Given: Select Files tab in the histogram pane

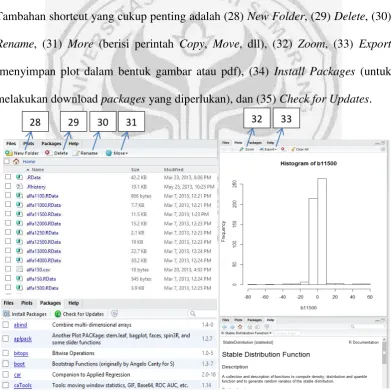Looking at the screenshot, I should pos(226,143).
